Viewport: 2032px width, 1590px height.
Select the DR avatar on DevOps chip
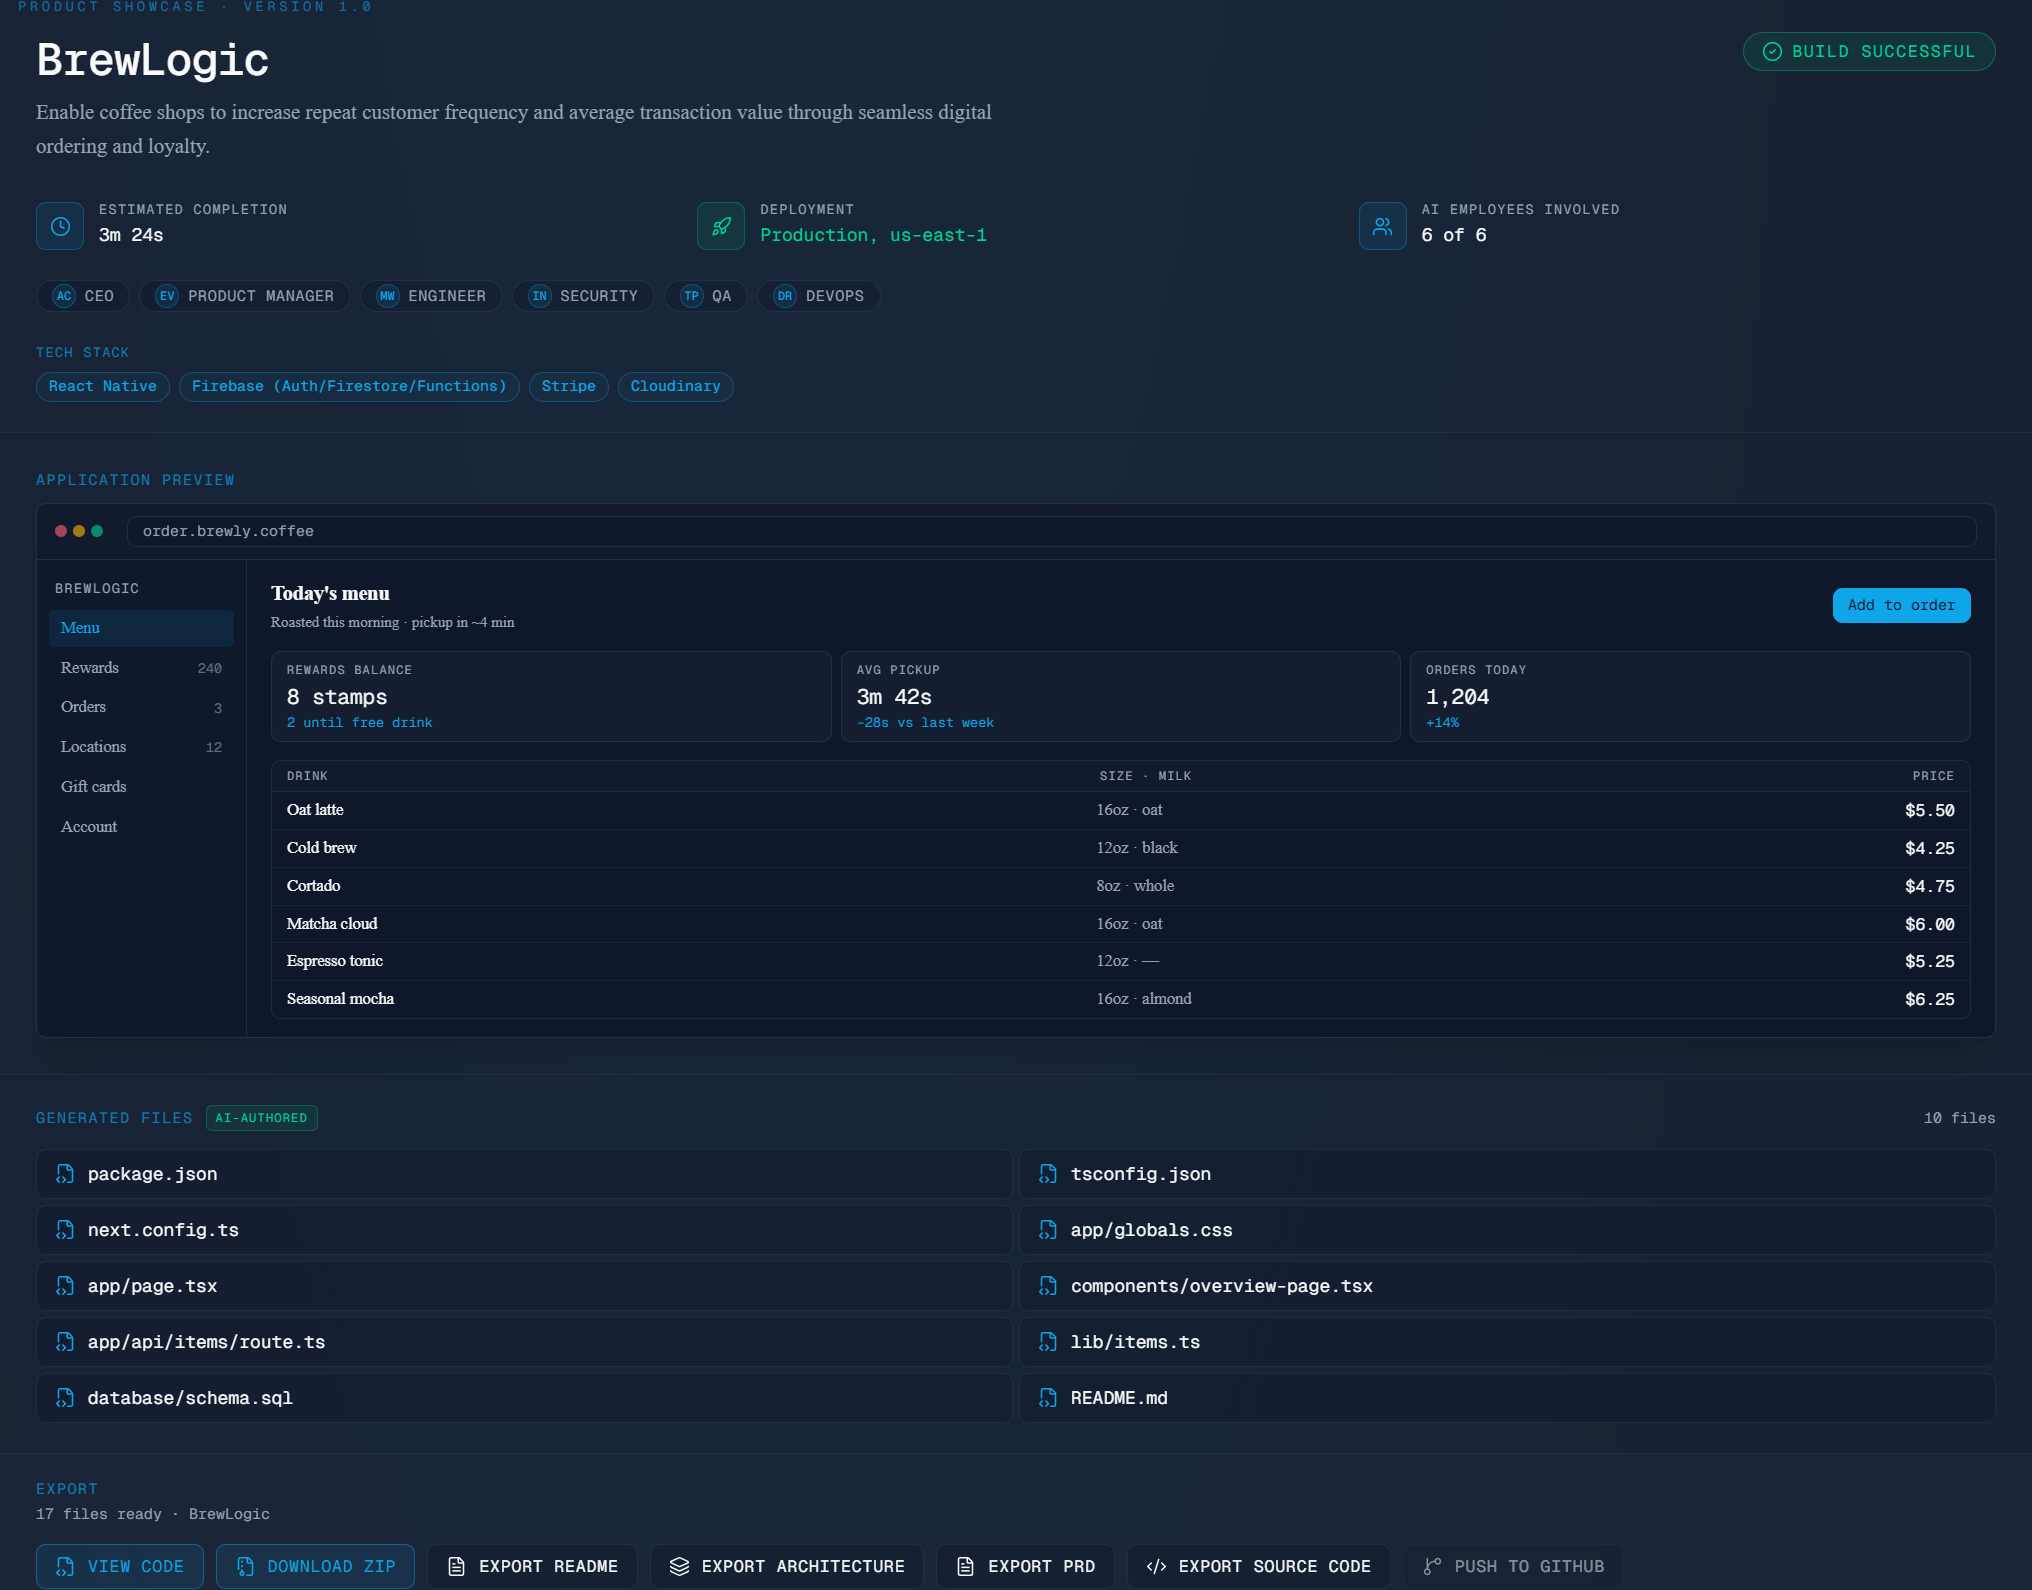785,296
